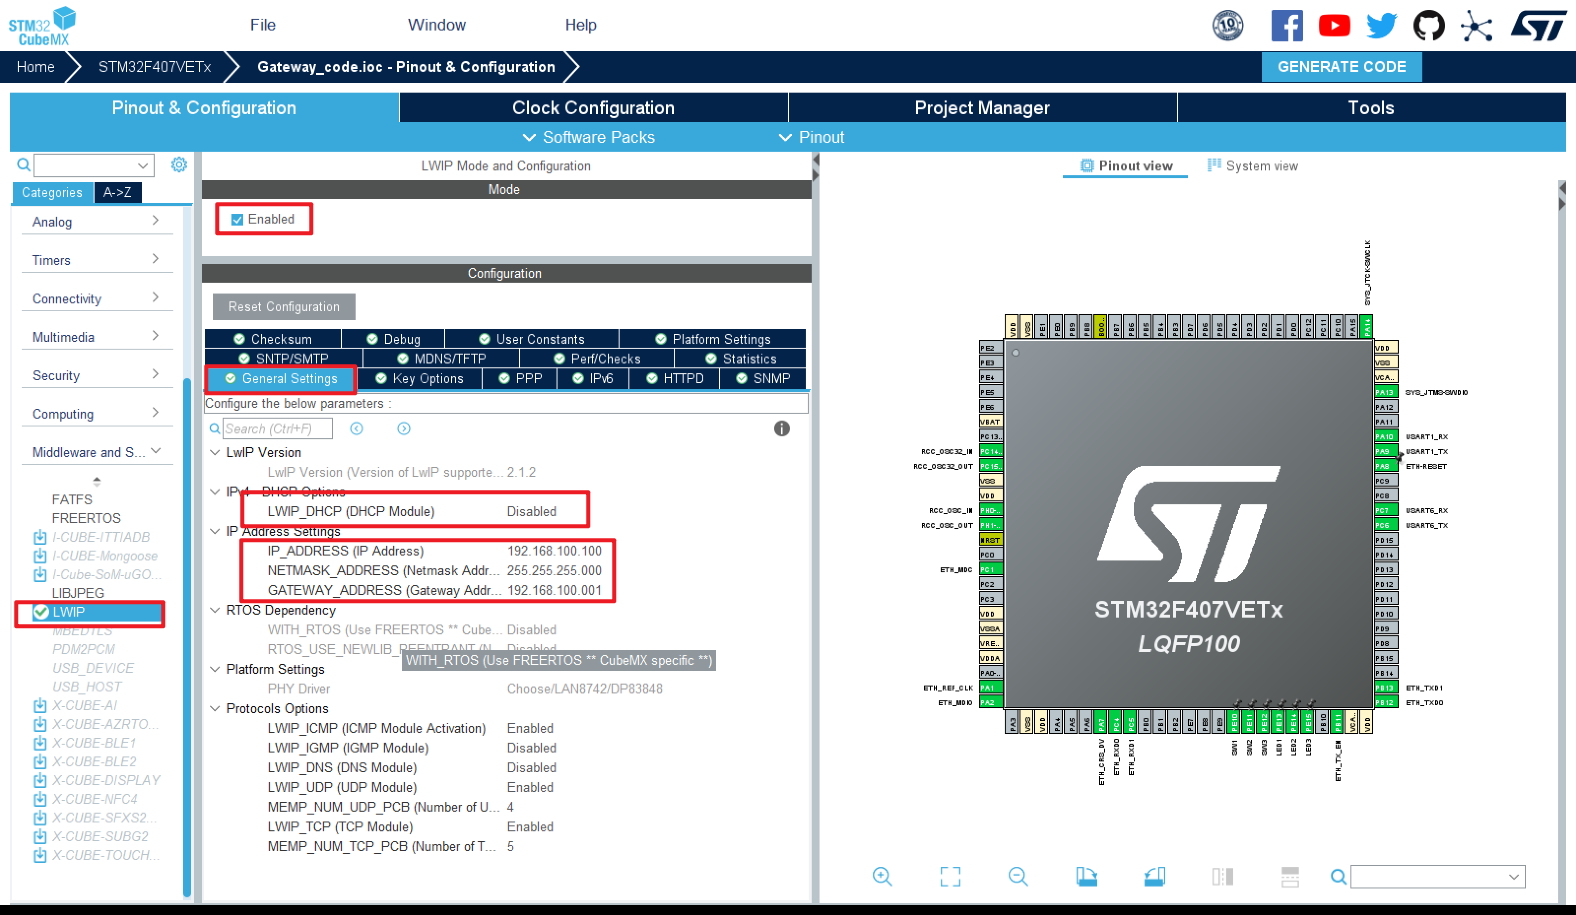Image resolution: width=1576 pixels, height=915 pixels.
Task: Show the parameter info icon
Action: point(782,428)
